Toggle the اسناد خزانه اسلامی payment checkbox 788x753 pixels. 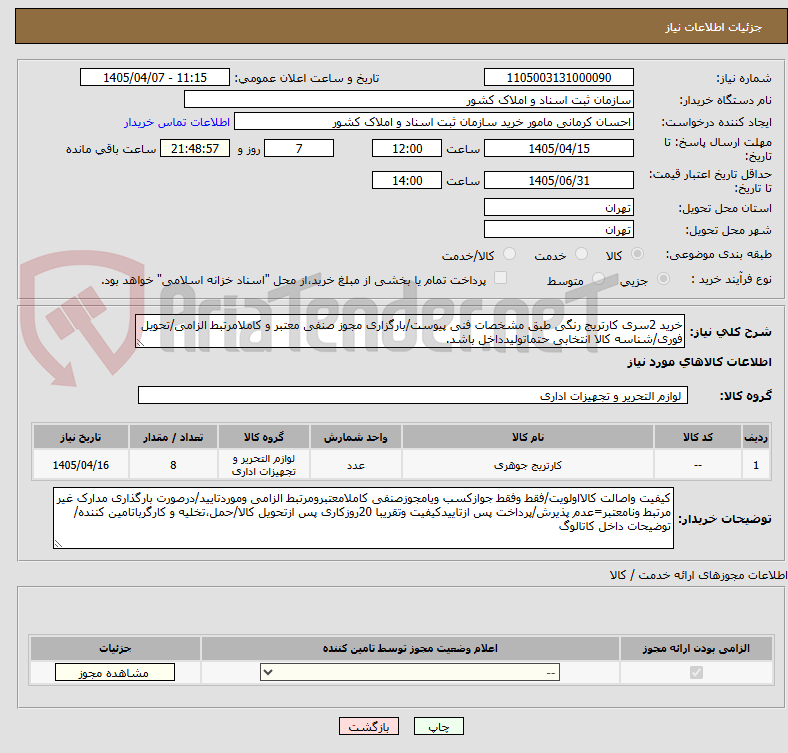coord(500,278)
